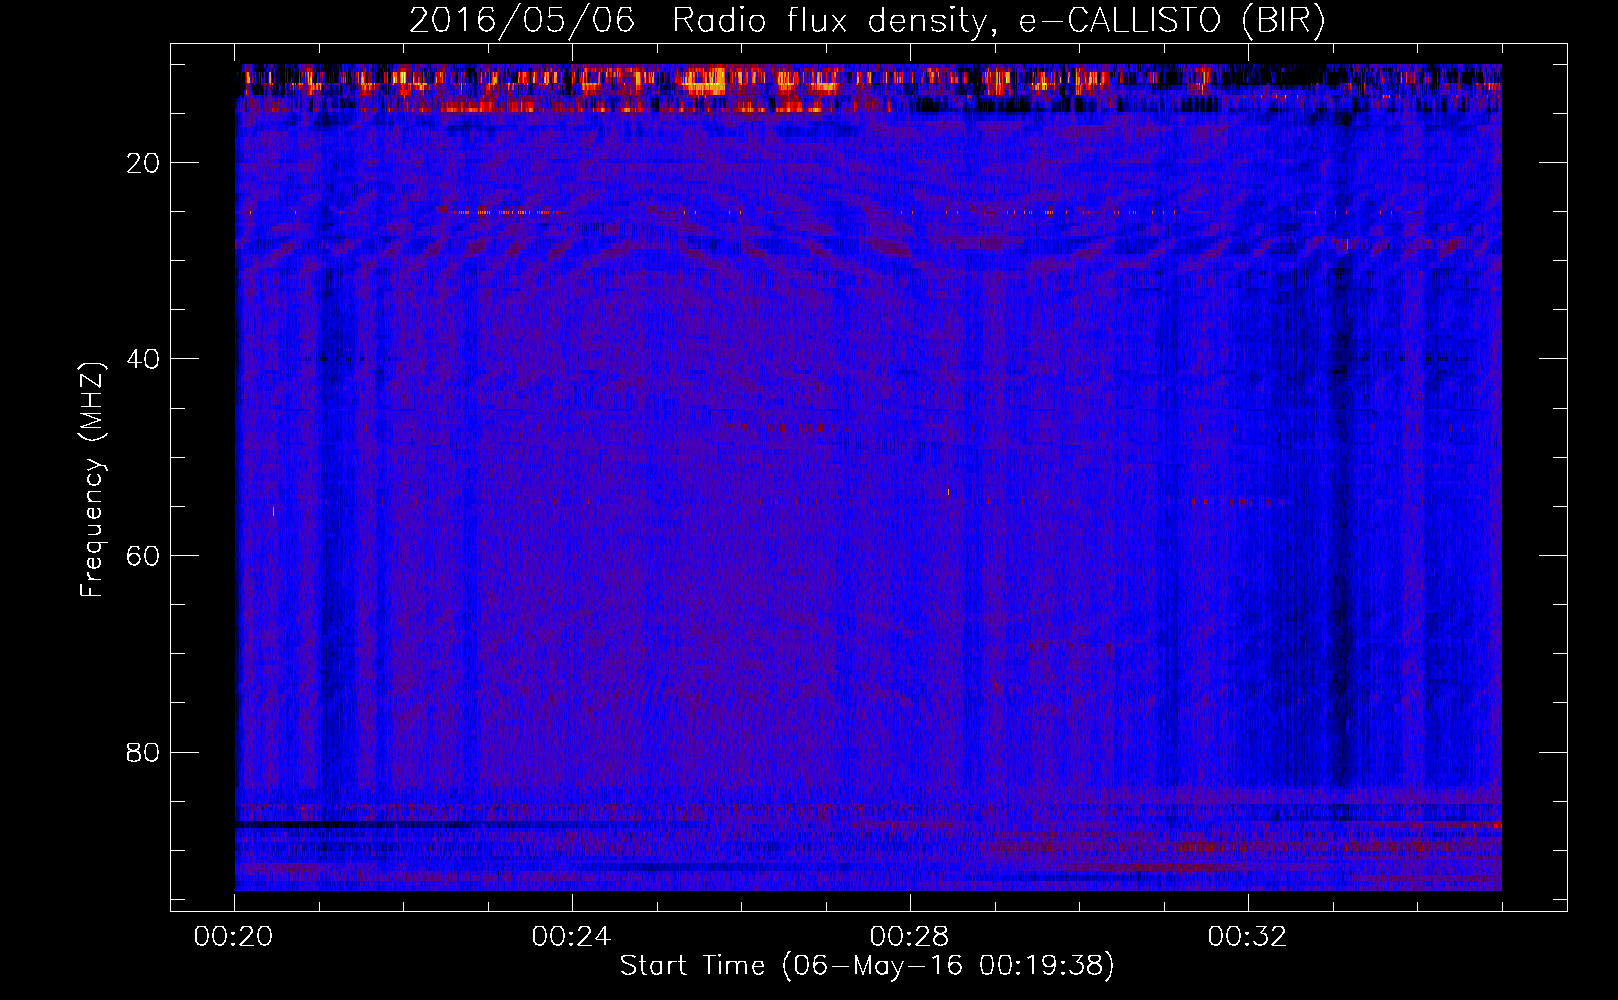
Task: Click the '00:20' time tick label
Action: 234,937
